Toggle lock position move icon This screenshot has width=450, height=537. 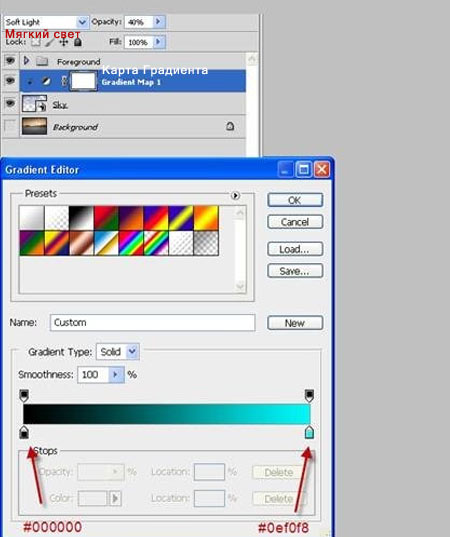coord(64,42)
